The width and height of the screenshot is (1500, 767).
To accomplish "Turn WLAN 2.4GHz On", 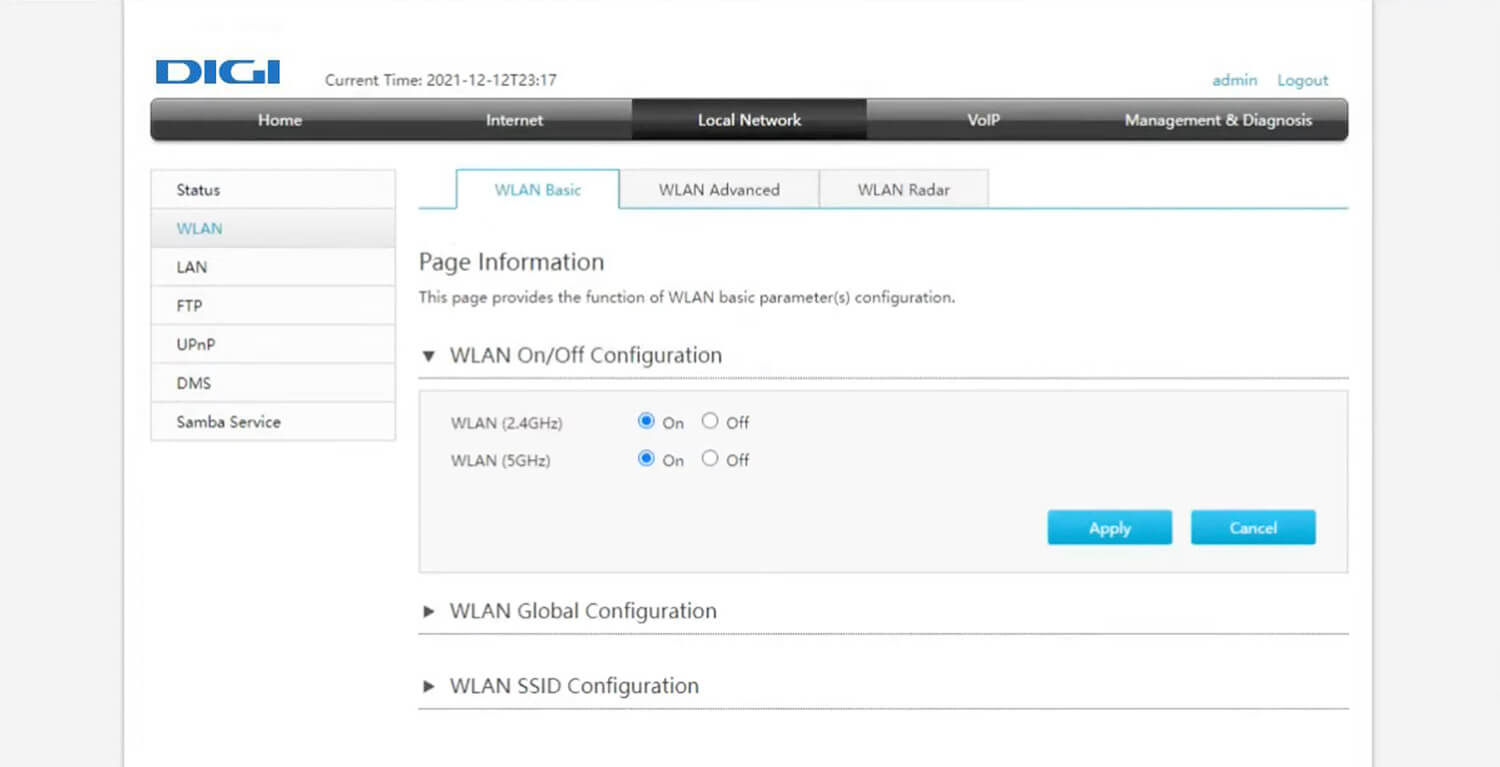I will click(646, 421).
